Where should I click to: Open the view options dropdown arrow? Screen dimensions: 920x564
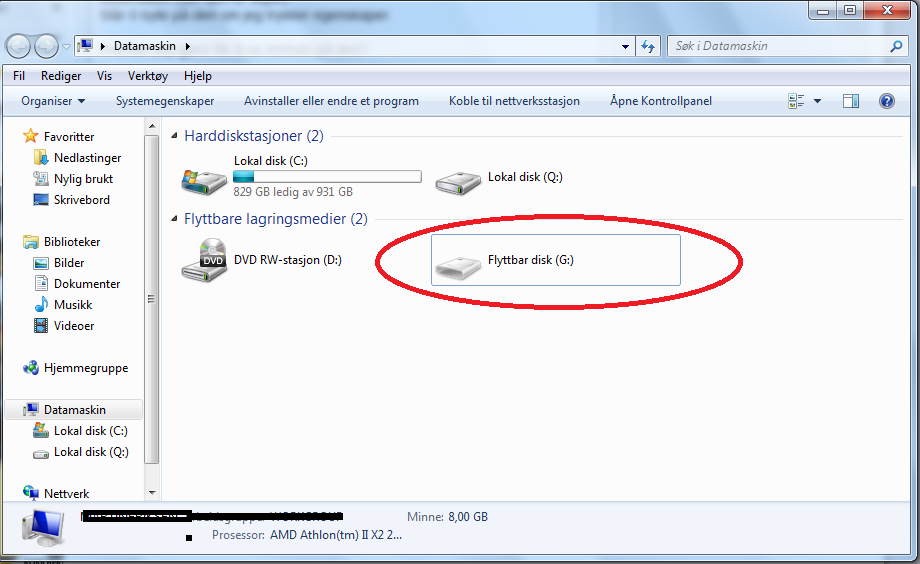pyautogui.click(x=817, y=101)
